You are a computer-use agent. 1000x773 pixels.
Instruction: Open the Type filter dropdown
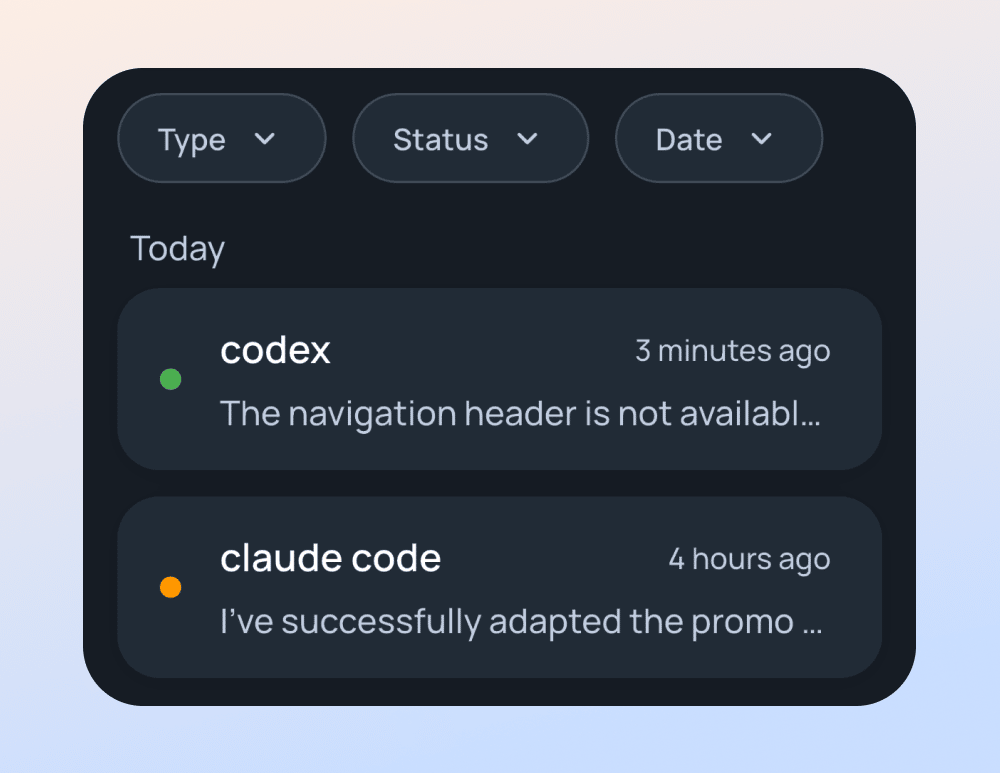click(x=221, y=138)
